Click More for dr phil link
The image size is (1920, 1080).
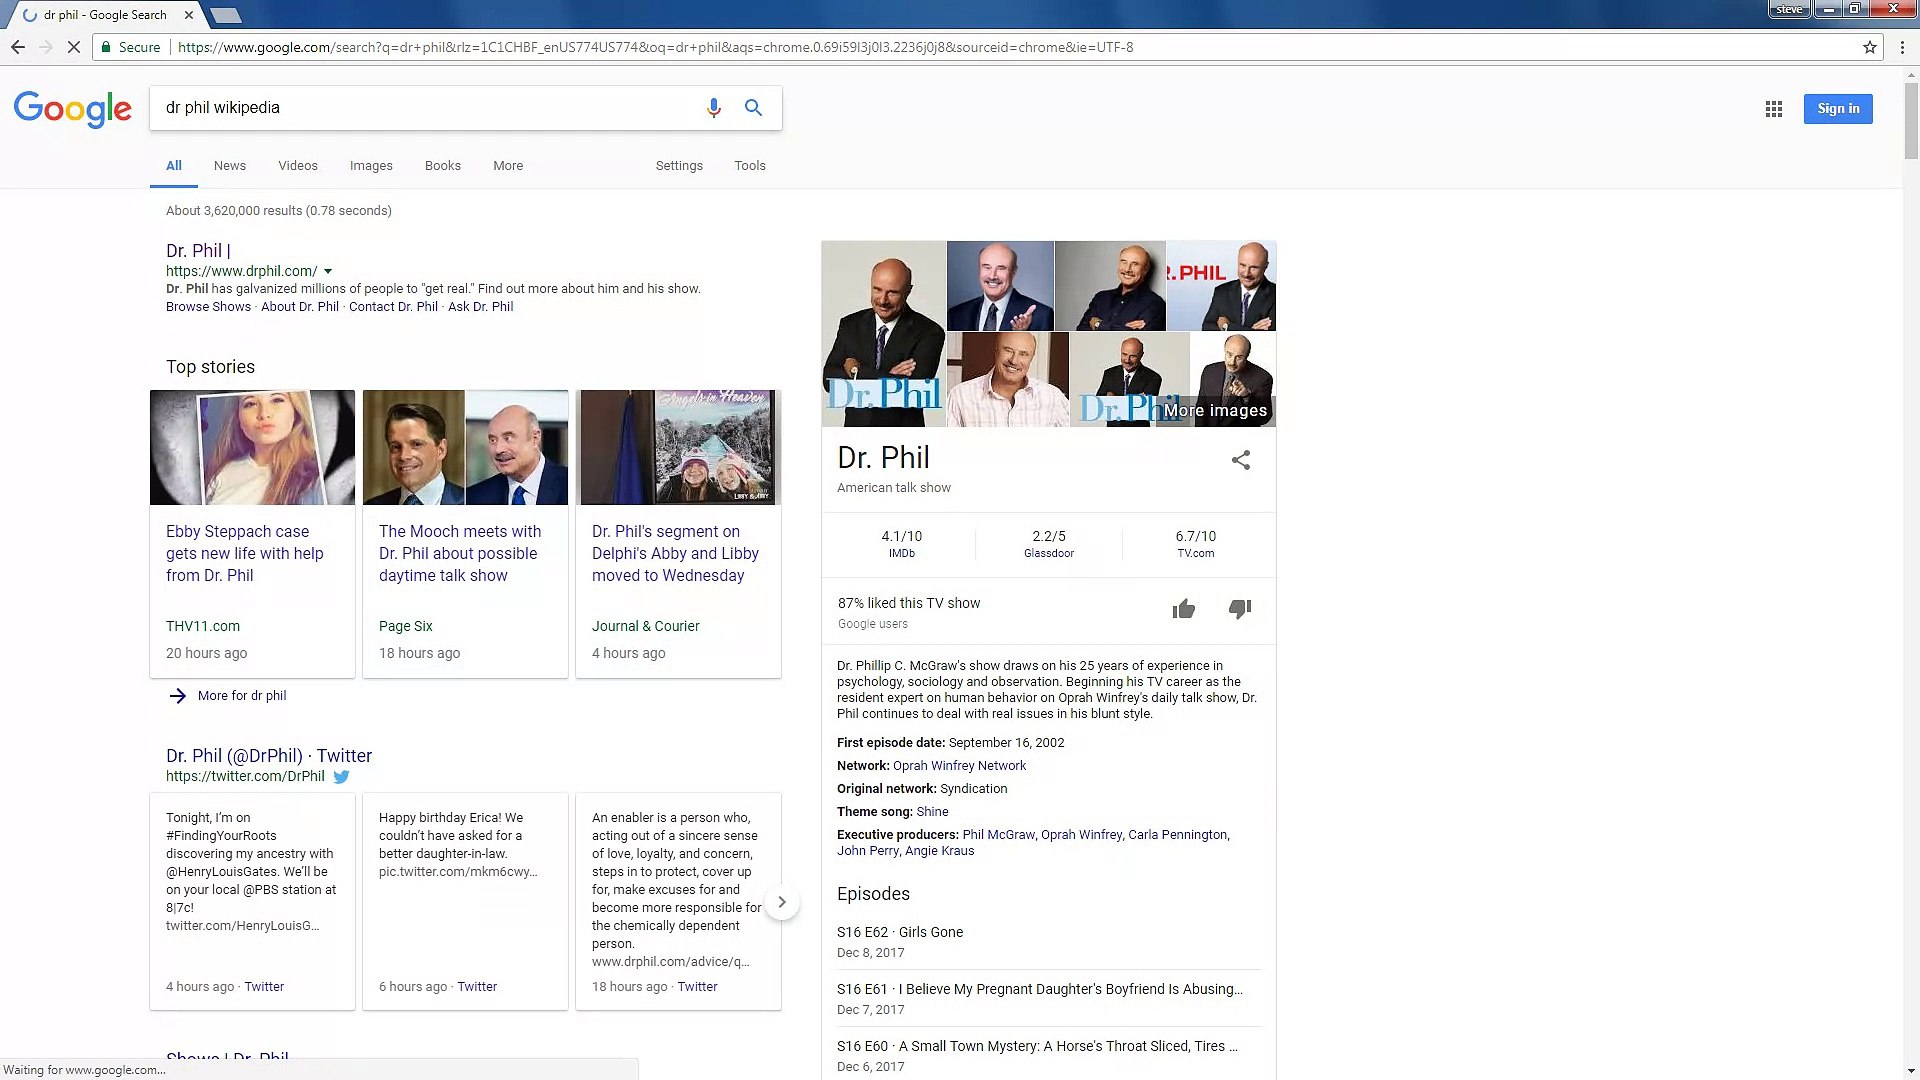pos(242,696)
